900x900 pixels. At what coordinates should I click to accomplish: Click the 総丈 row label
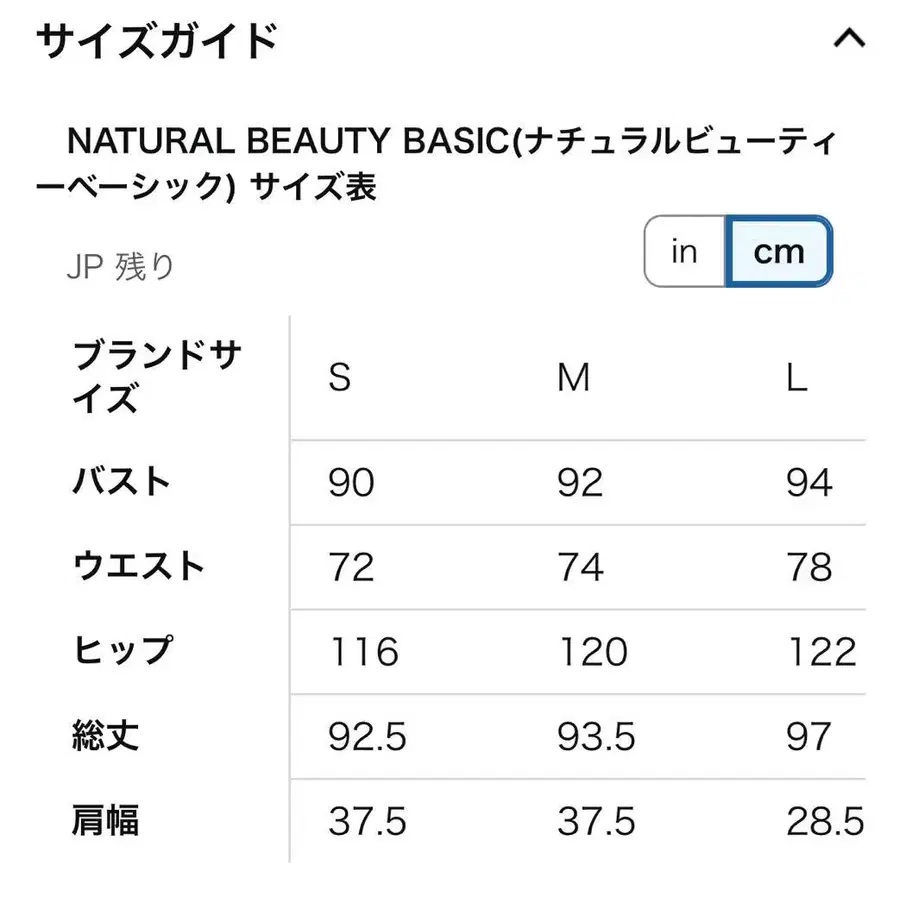click(105, 737)
